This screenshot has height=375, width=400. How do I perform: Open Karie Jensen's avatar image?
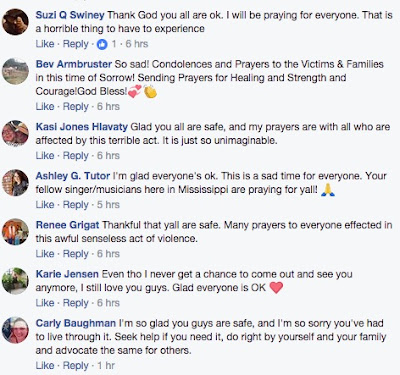(x=15, y=281)
